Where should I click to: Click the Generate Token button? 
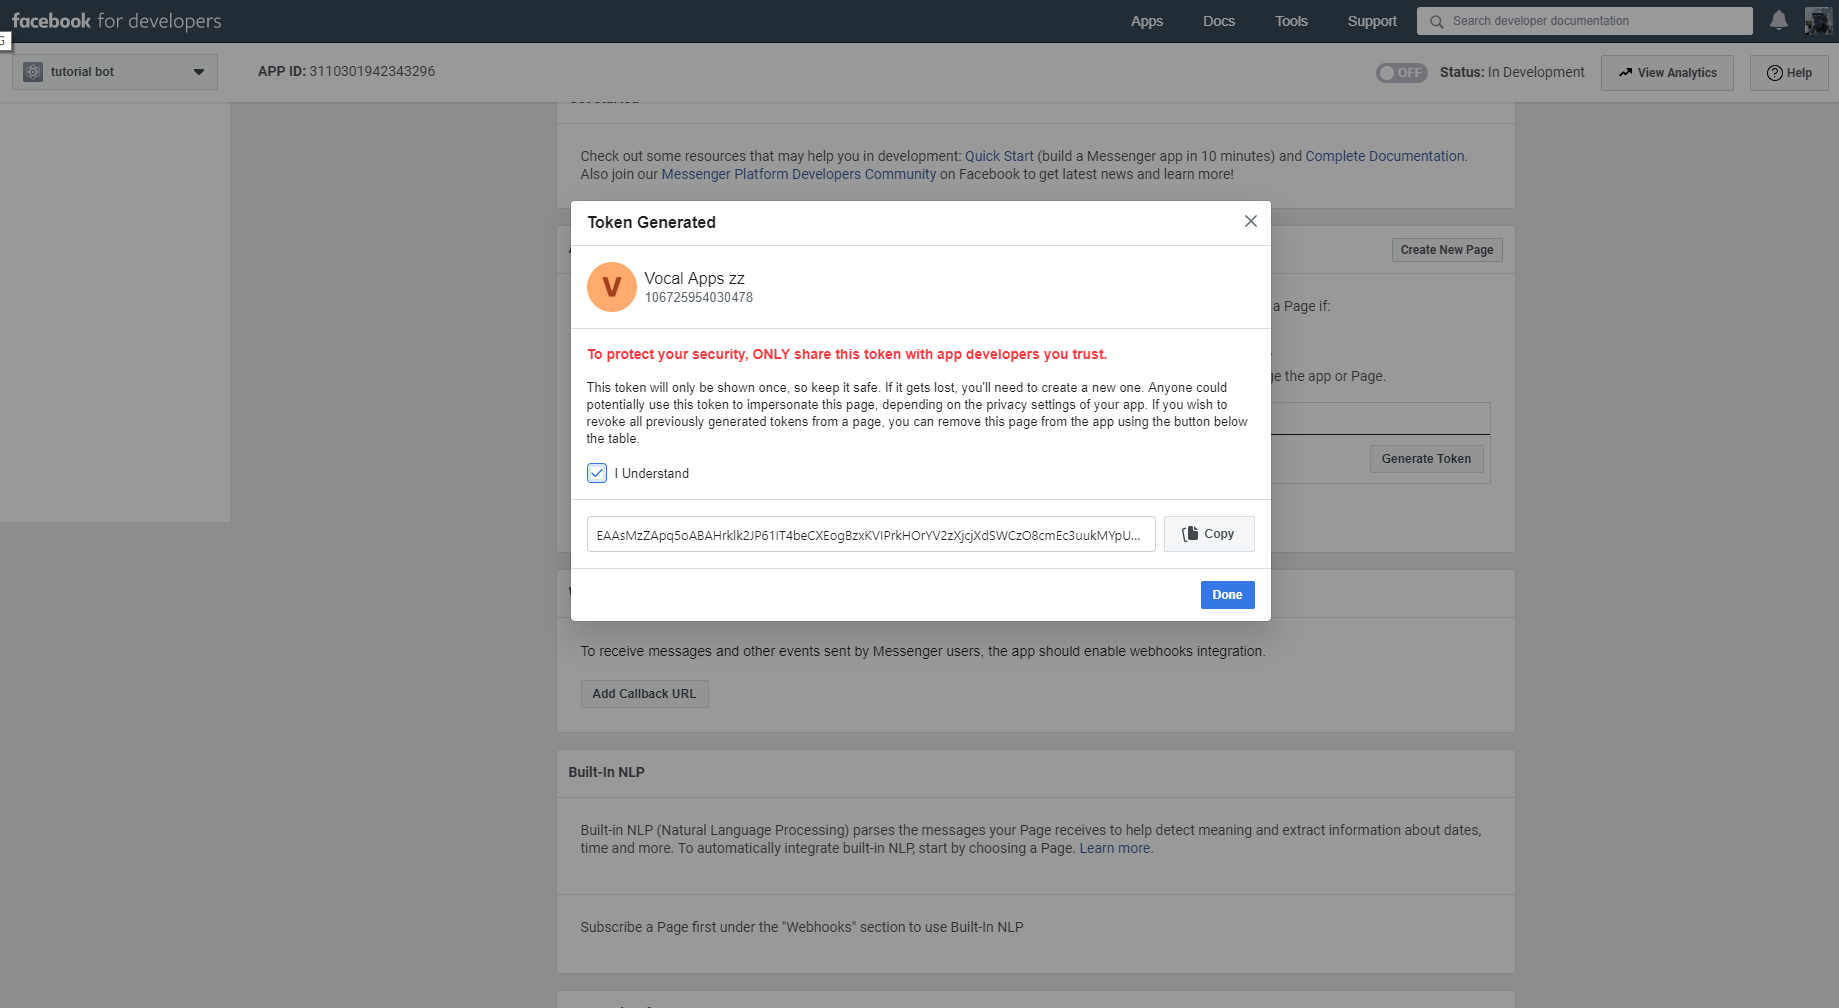pos(1426,459)
